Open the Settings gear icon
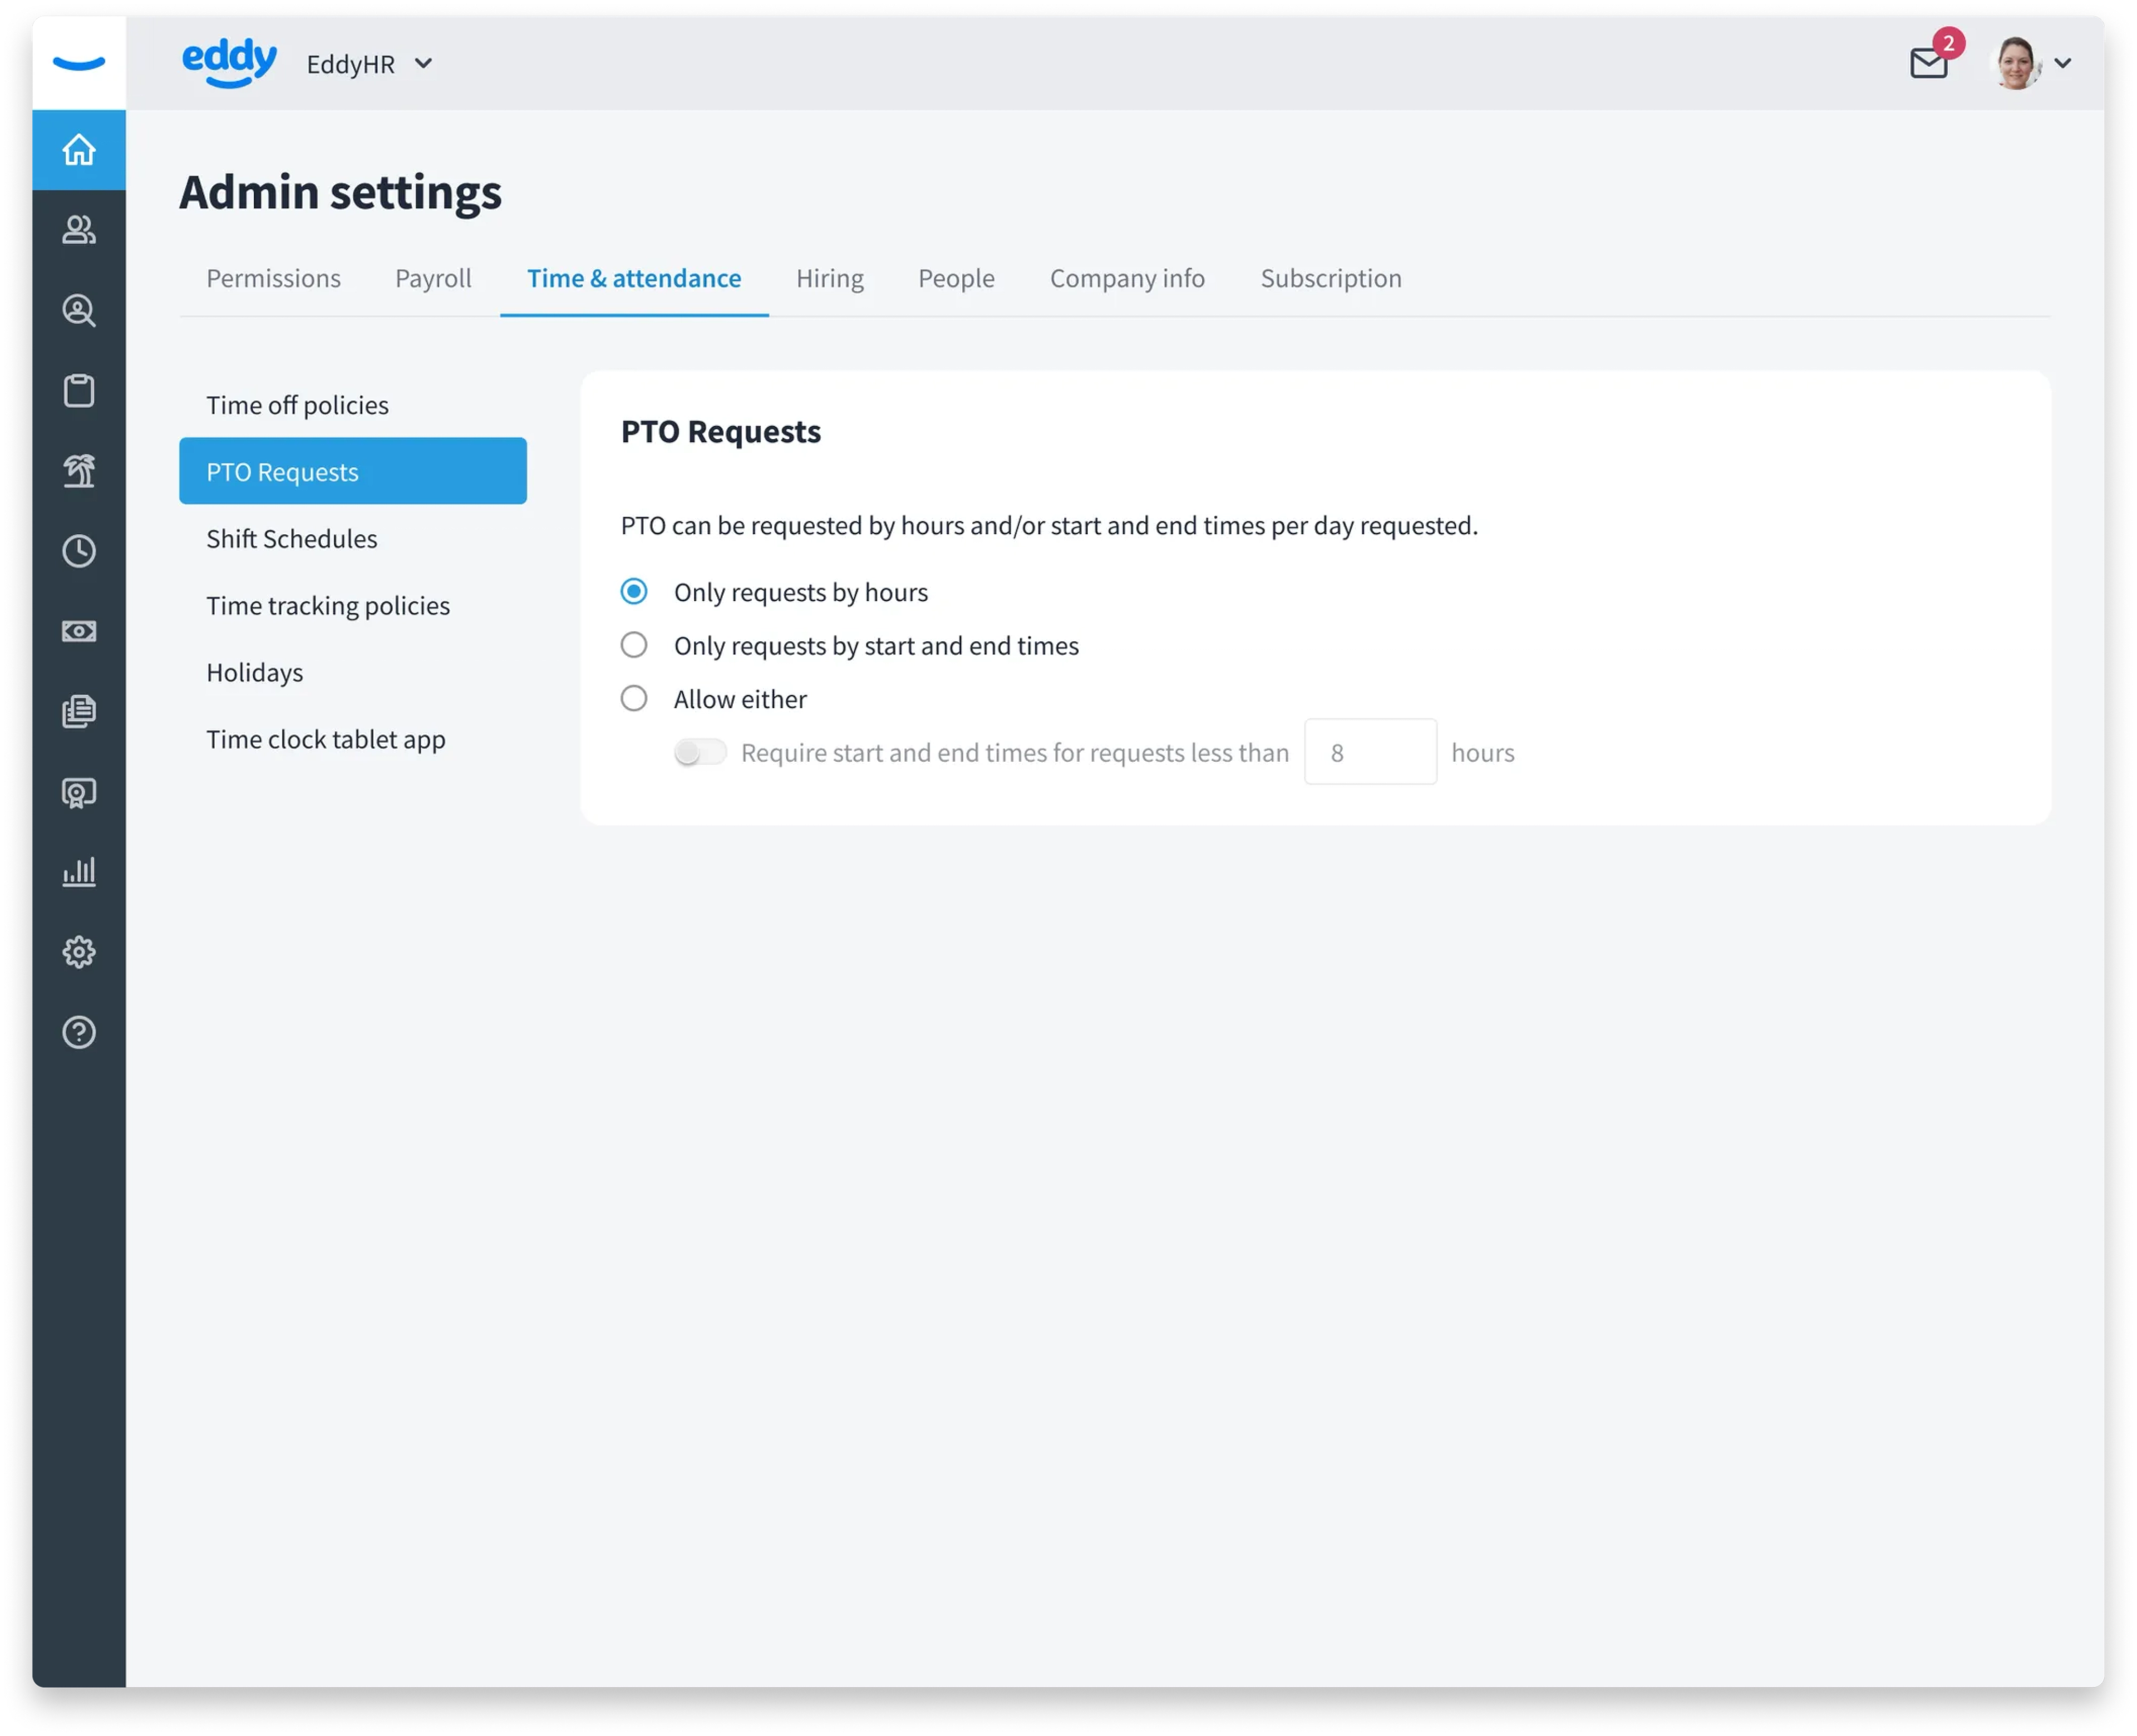The image size is (2137, 1736). [79, 952]
